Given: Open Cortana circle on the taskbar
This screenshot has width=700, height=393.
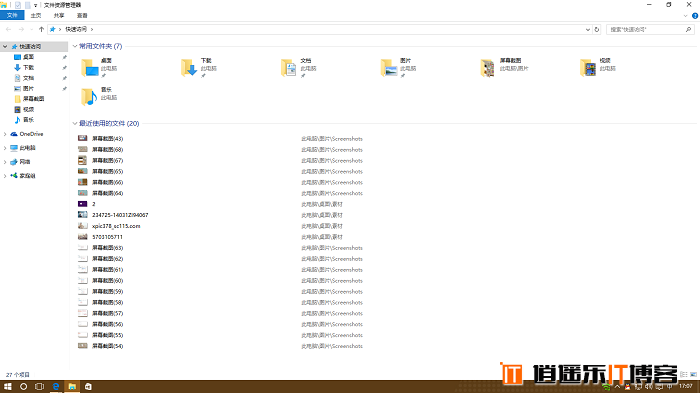Looking at the screenshot, I should click(x=24, y=386).
